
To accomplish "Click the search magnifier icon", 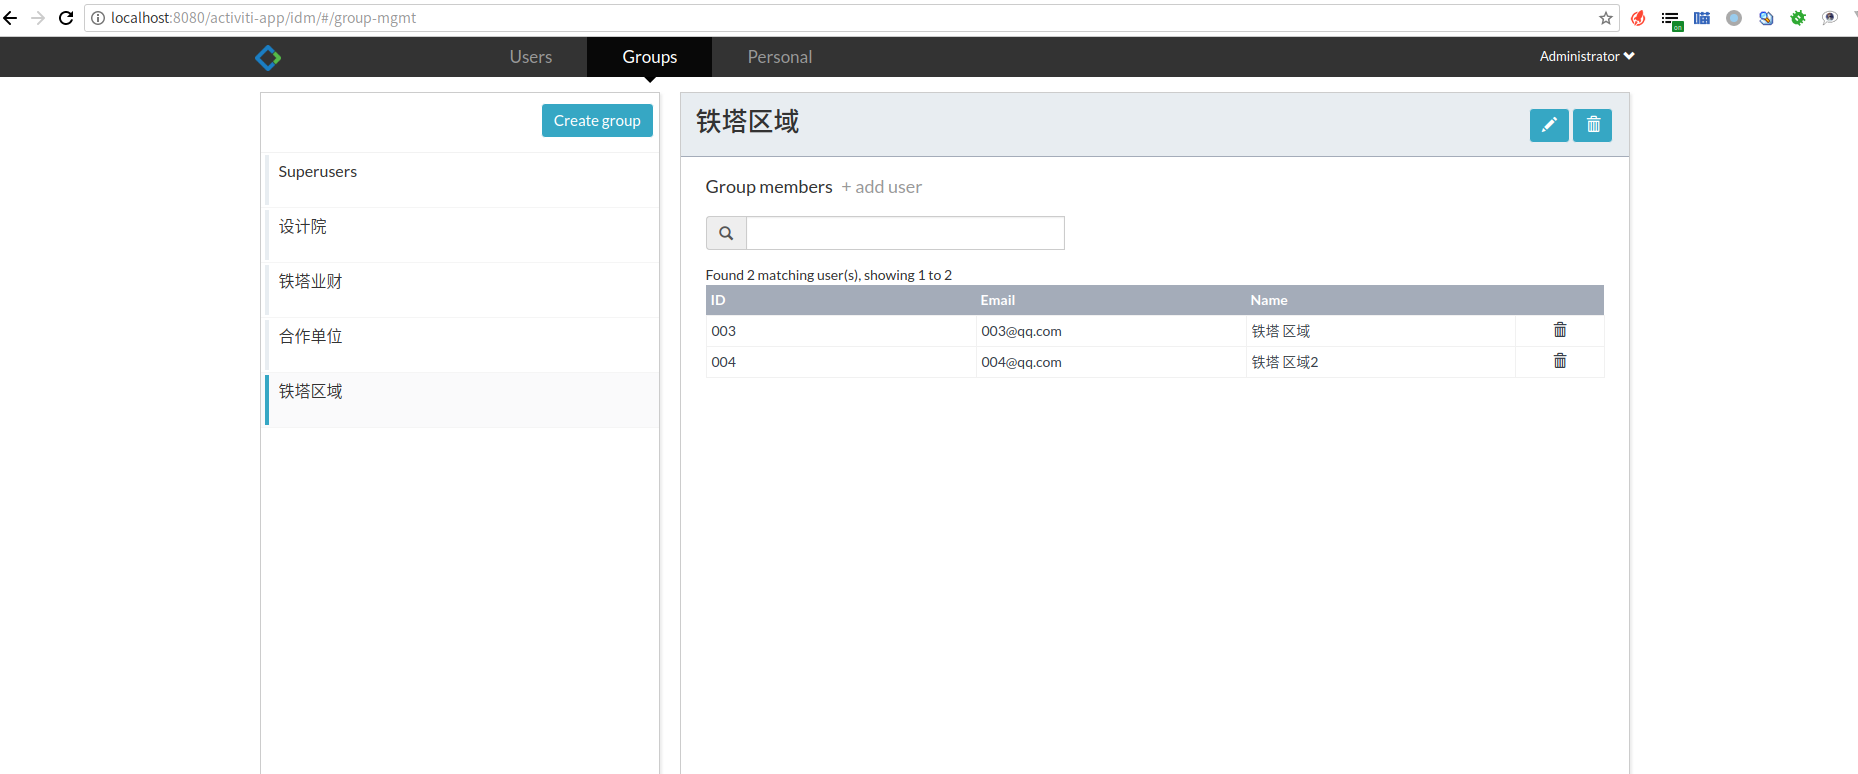I will tap(726, 233).
